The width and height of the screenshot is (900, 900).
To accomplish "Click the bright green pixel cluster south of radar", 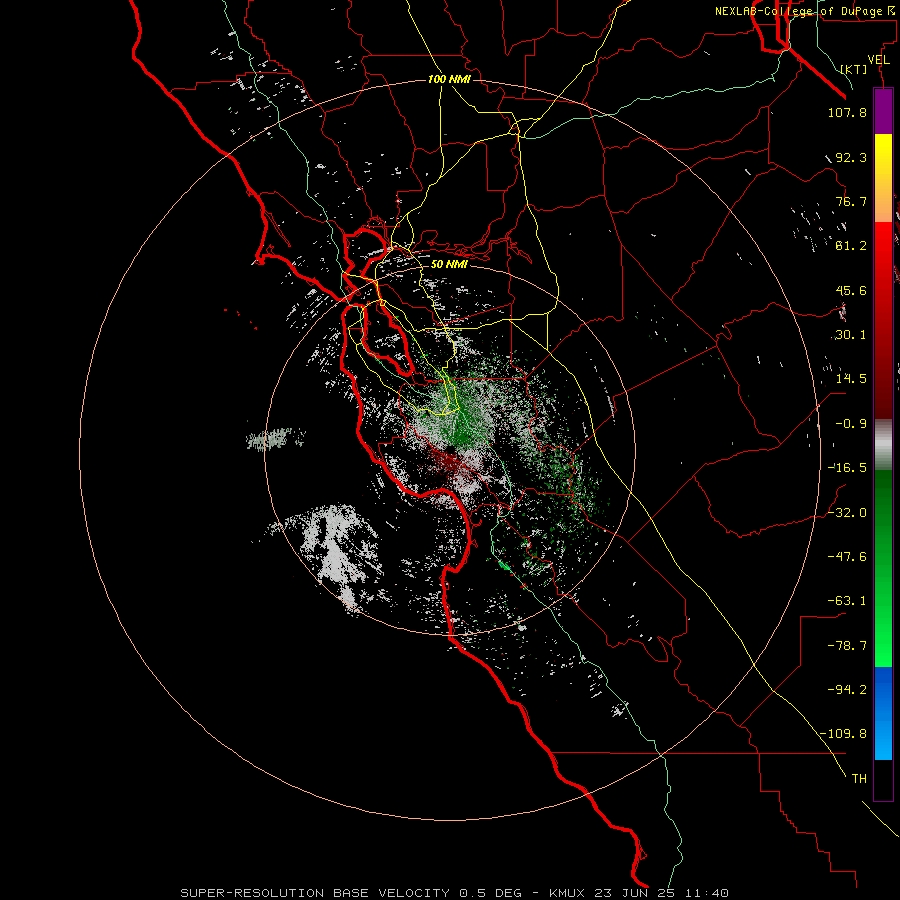I will click(504, 566).
